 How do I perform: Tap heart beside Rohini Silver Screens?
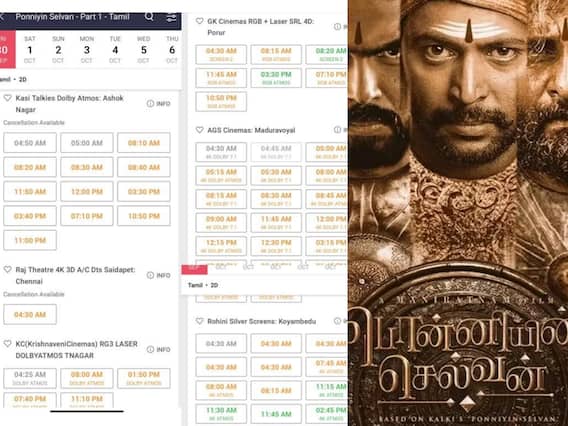200,321
